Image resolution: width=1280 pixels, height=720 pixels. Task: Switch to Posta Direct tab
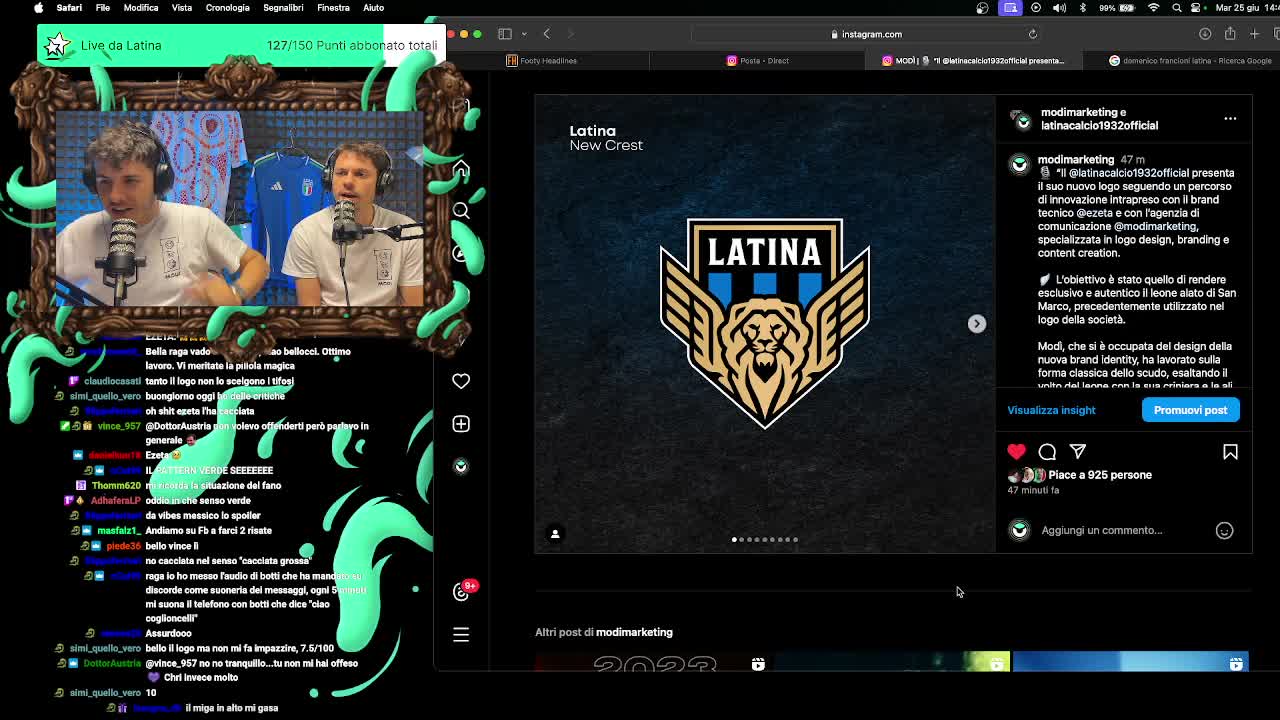click(758, 61)
